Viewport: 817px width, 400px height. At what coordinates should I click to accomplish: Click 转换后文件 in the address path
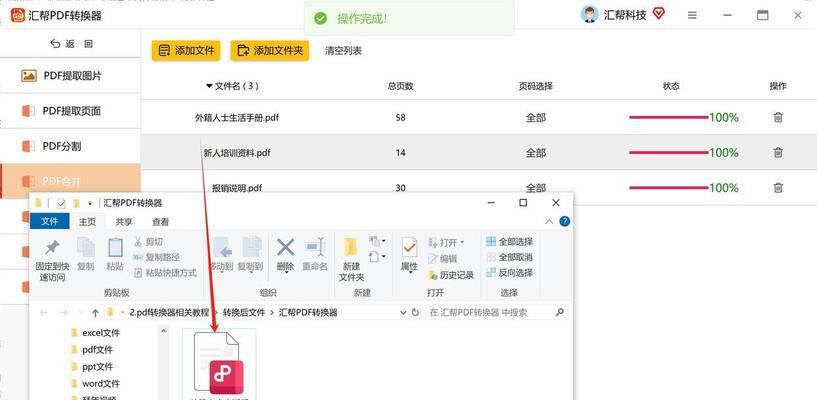pyautogui.click(x=244, y=312)
